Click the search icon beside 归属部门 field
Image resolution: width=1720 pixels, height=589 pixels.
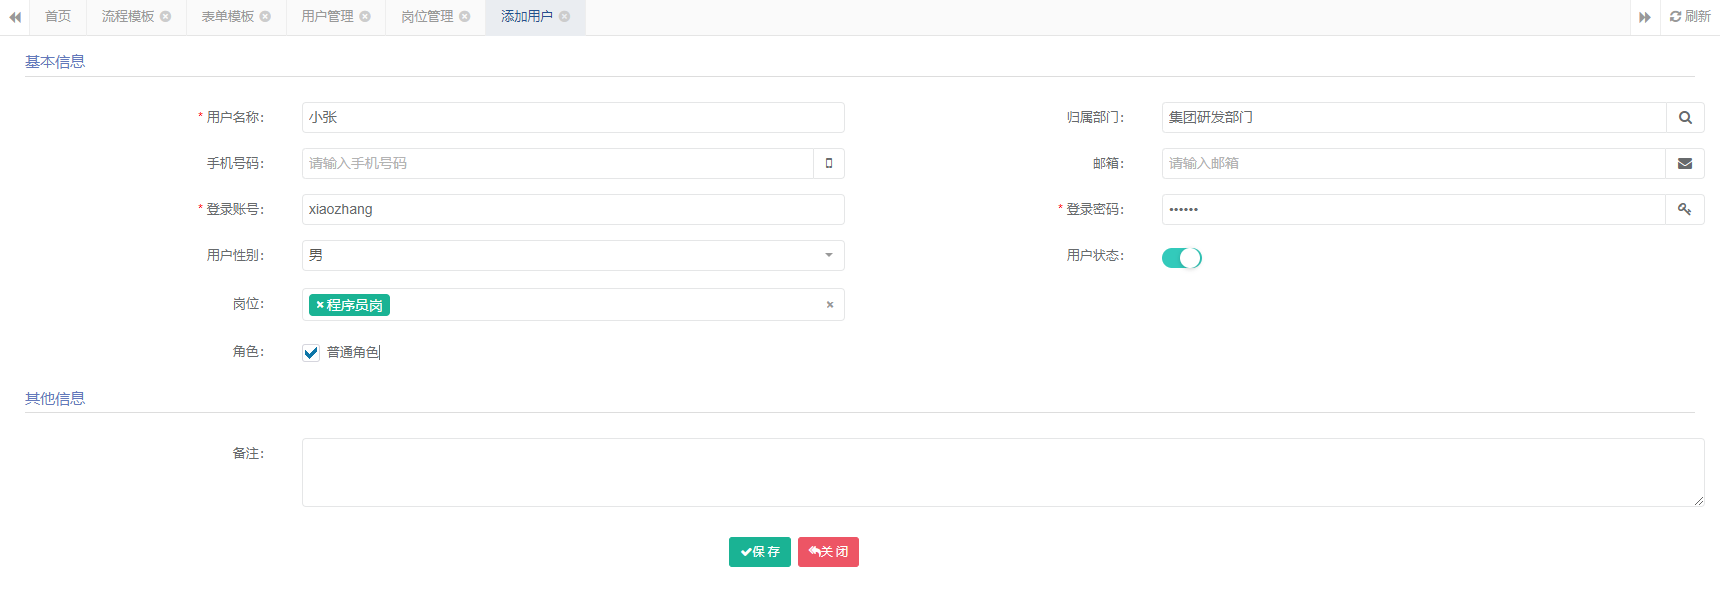(1685, 117)
